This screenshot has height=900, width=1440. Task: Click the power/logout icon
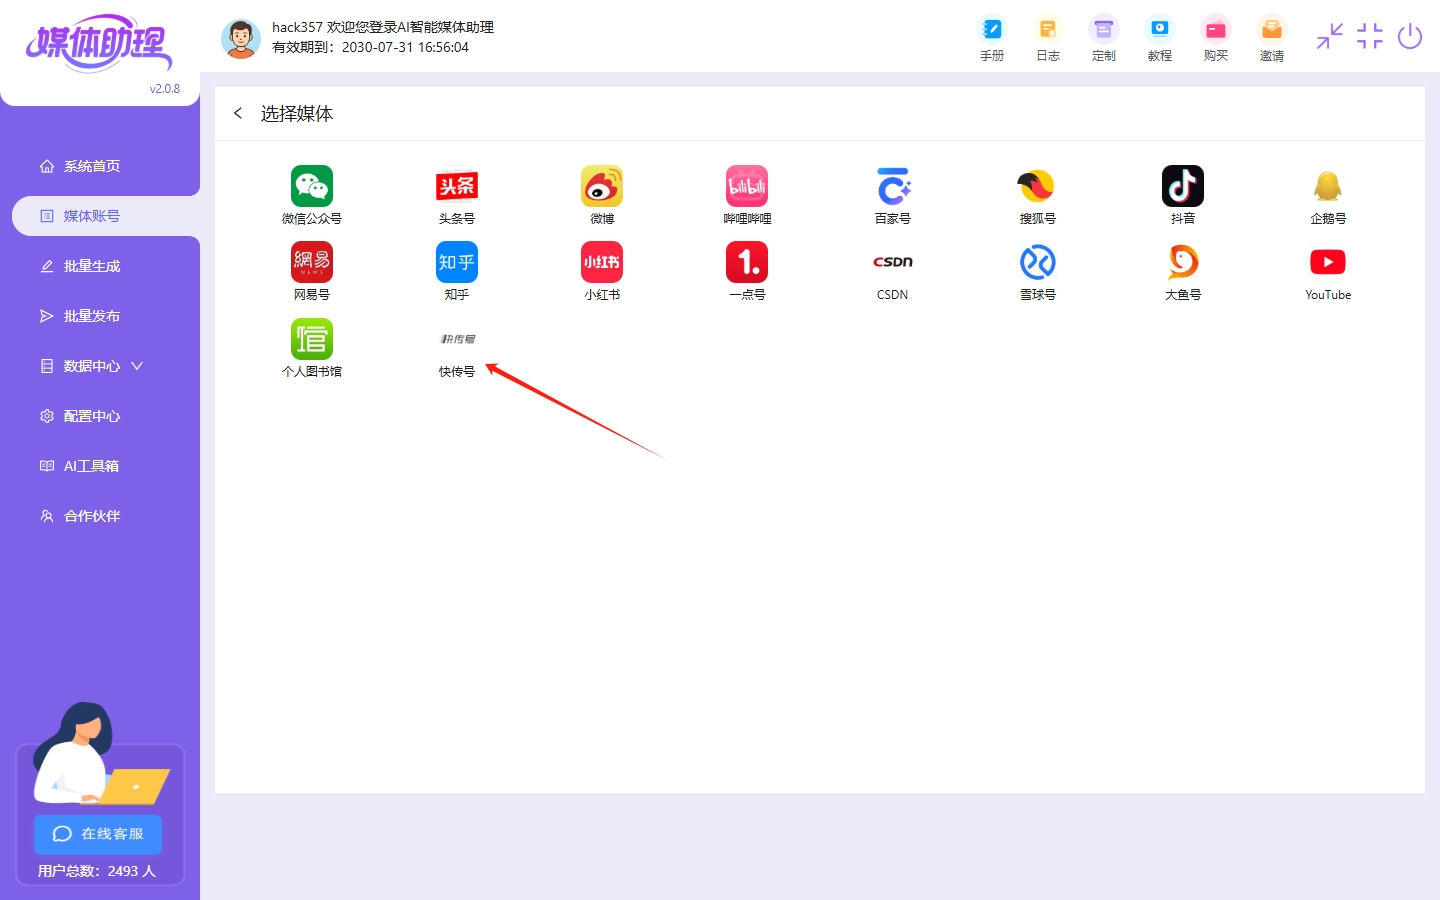click(1410, 37)
